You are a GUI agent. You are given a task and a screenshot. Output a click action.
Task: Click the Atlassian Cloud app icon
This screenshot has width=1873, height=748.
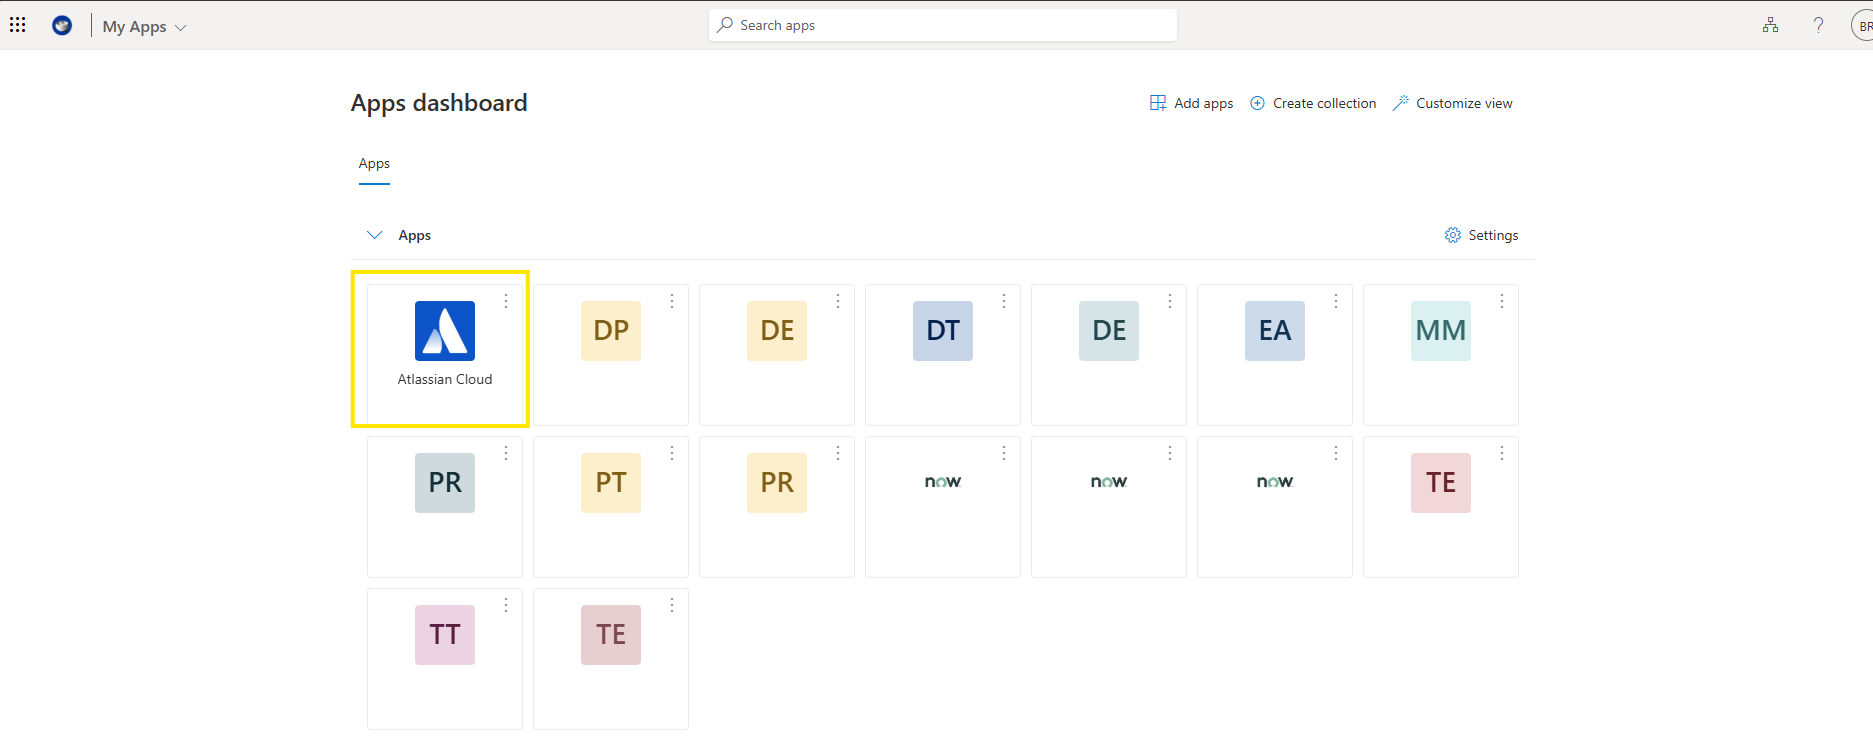(445, 331)
